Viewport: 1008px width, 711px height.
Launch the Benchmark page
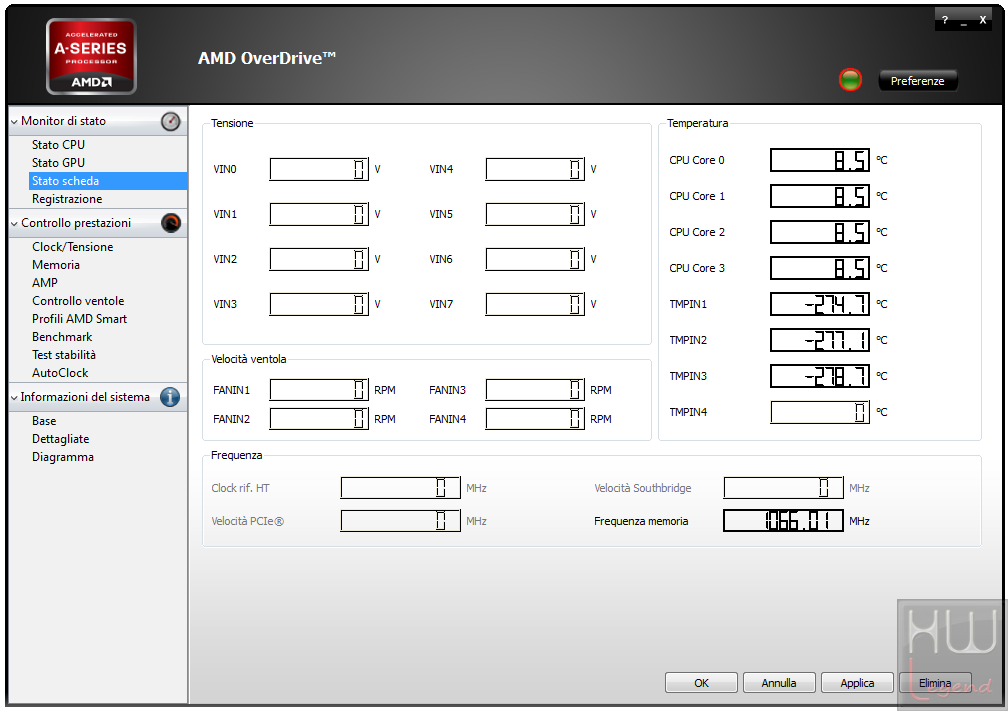tap(62, 337)
